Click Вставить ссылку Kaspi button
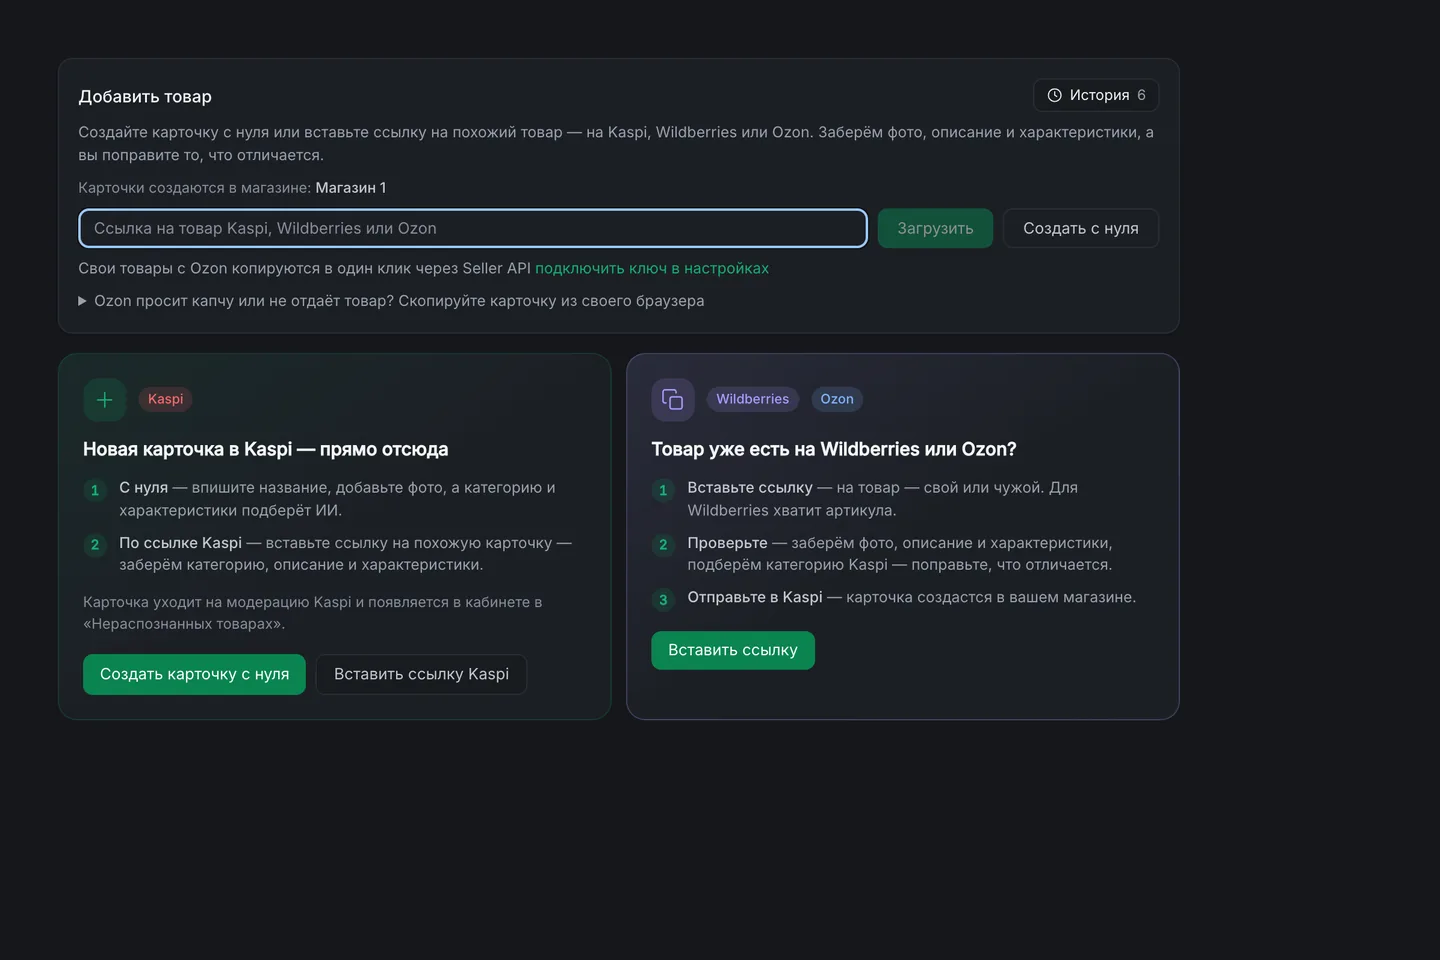 click(422, 674)
